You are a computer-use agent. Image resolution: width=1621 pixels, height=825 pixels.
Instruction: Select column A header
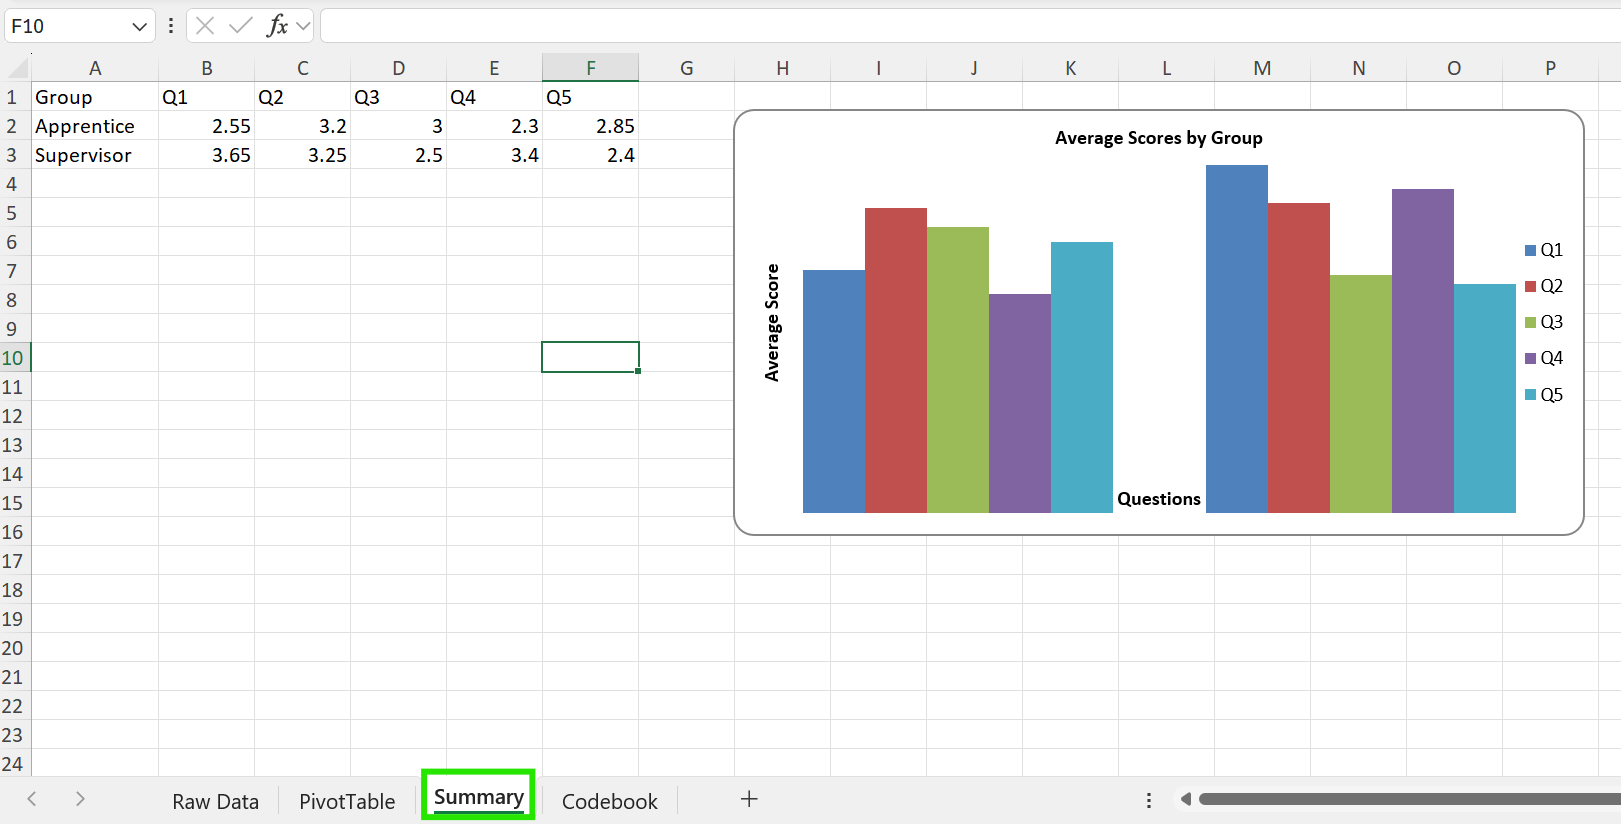(x=95, y=68)
